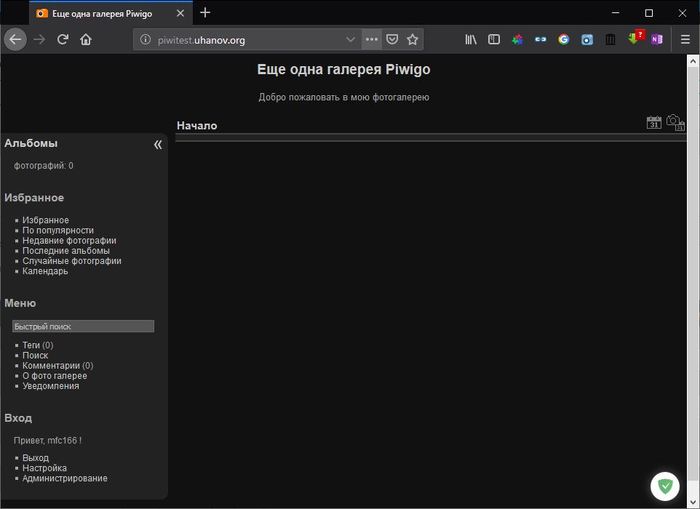This screenshot has width=700, height=509.
Task: Toggle the Firefox sidebar view icon
Action: 494,40
